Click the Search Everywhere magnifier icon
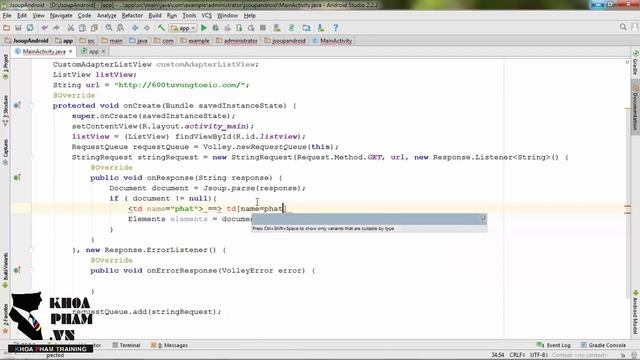The width and height of the screenshot is (640, 360). (623, 27)
